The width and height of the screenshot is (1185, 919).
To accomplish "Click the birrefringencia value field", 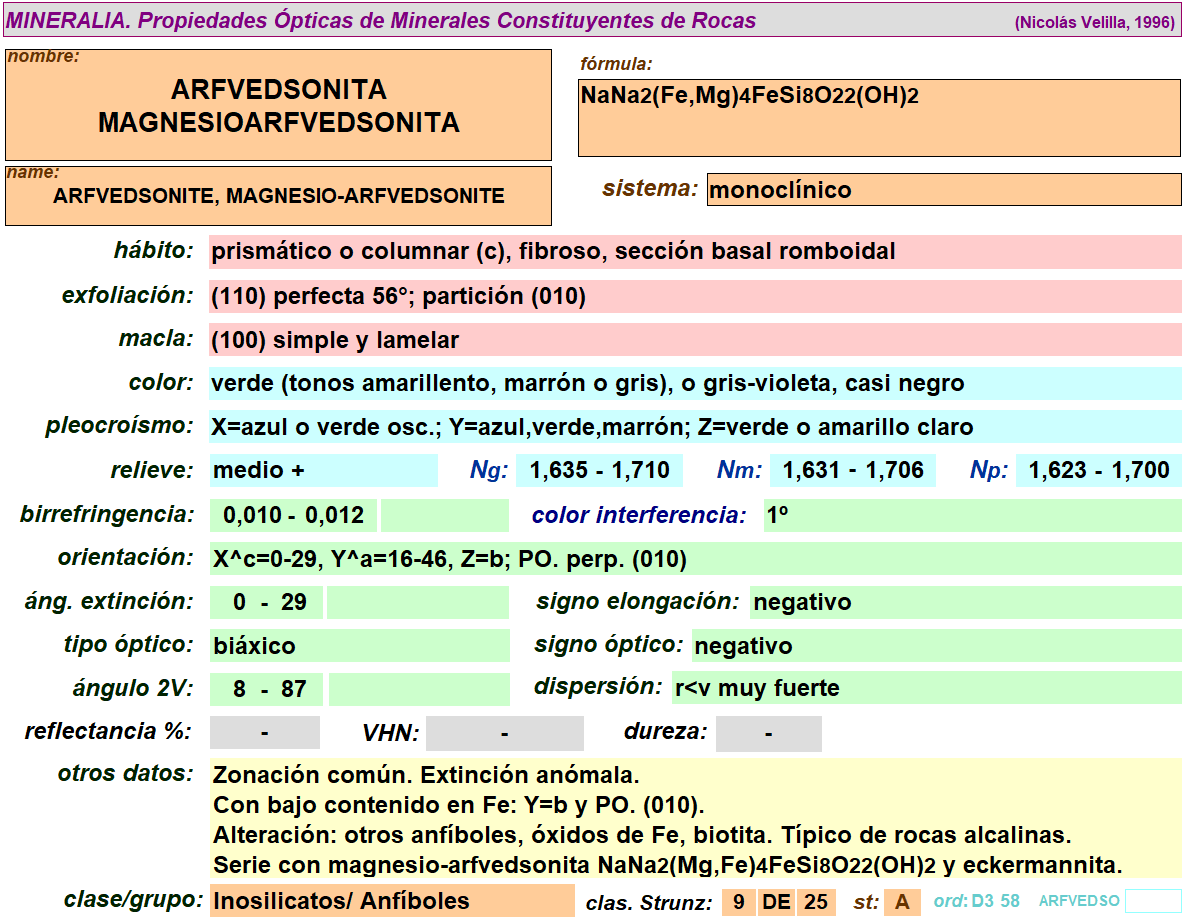I will coord(293,516).
